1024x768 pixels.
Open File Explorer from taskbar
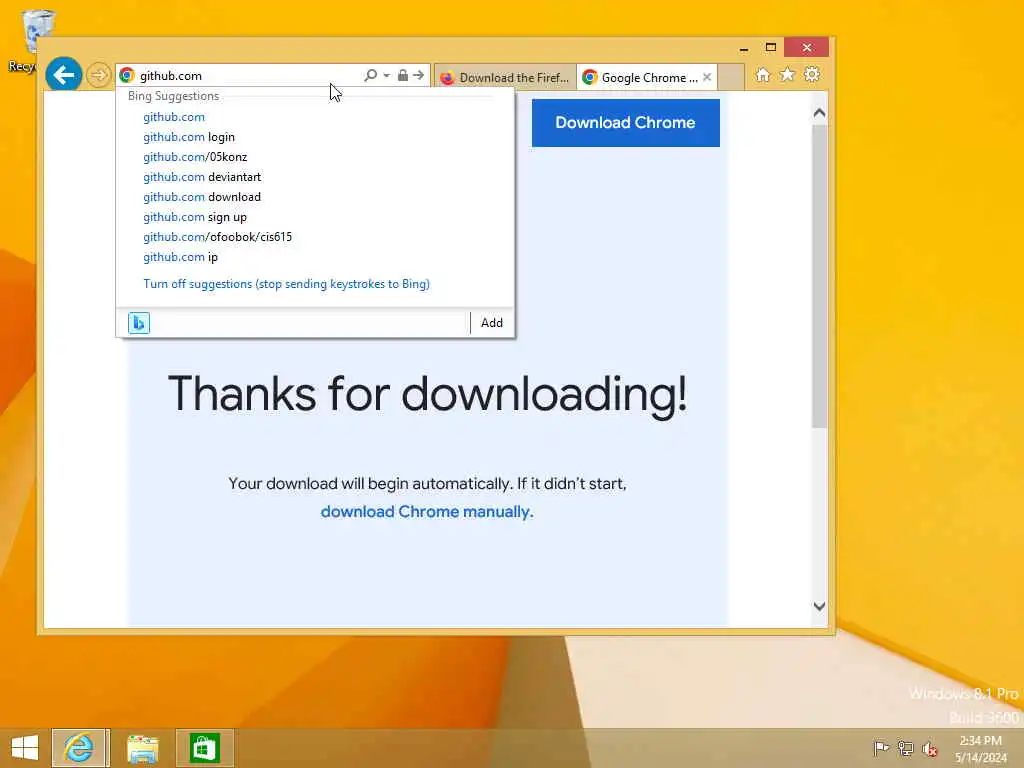142,748
